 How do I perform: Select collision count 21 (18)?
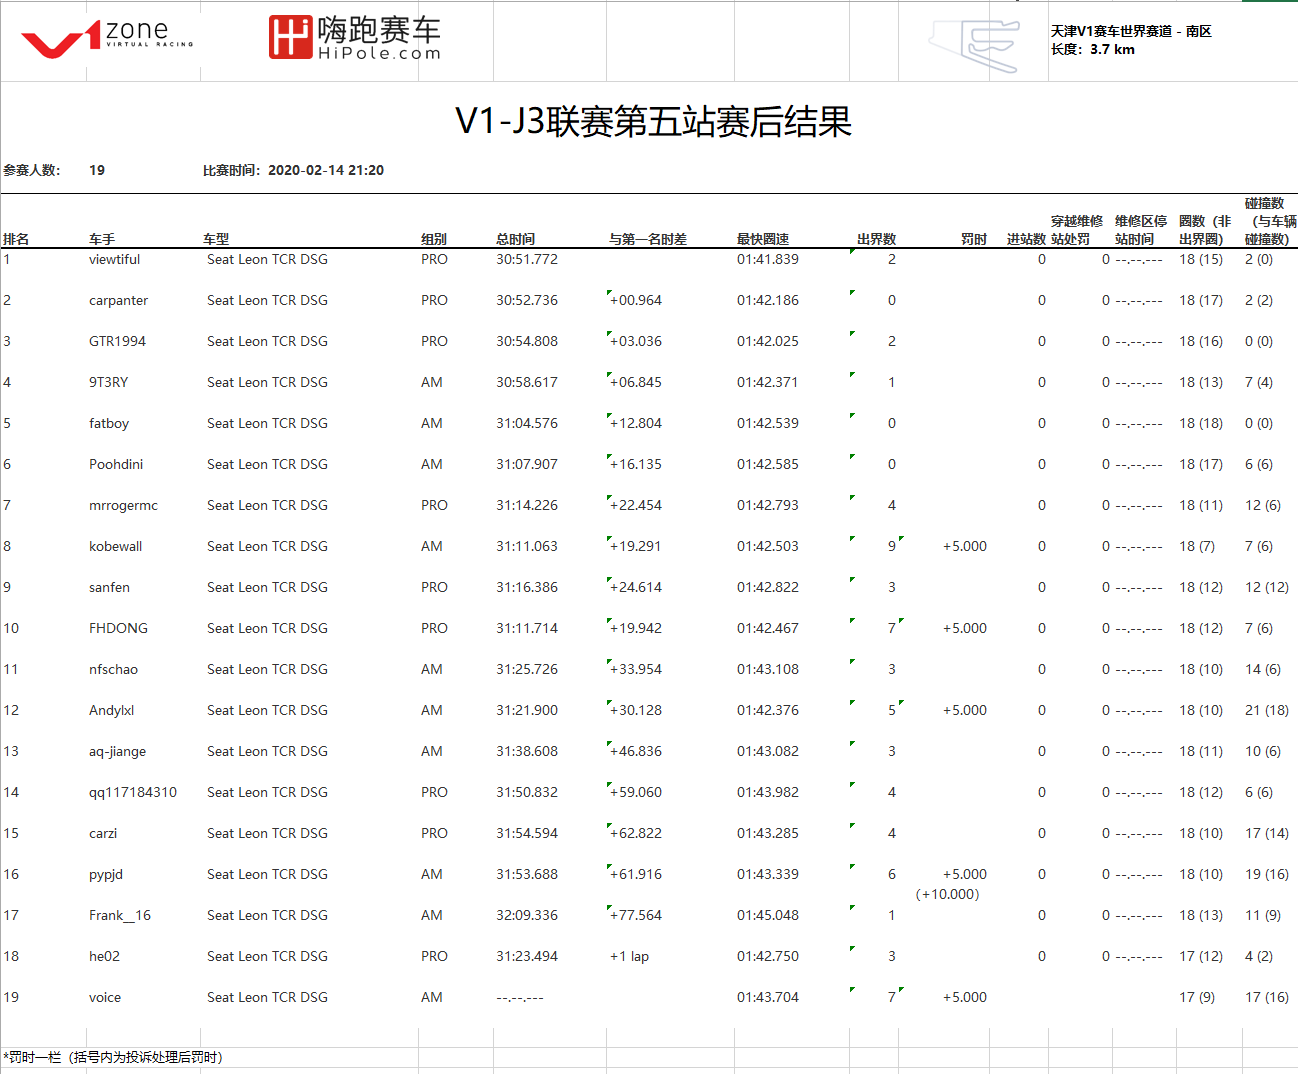[x=1267, y=710]
